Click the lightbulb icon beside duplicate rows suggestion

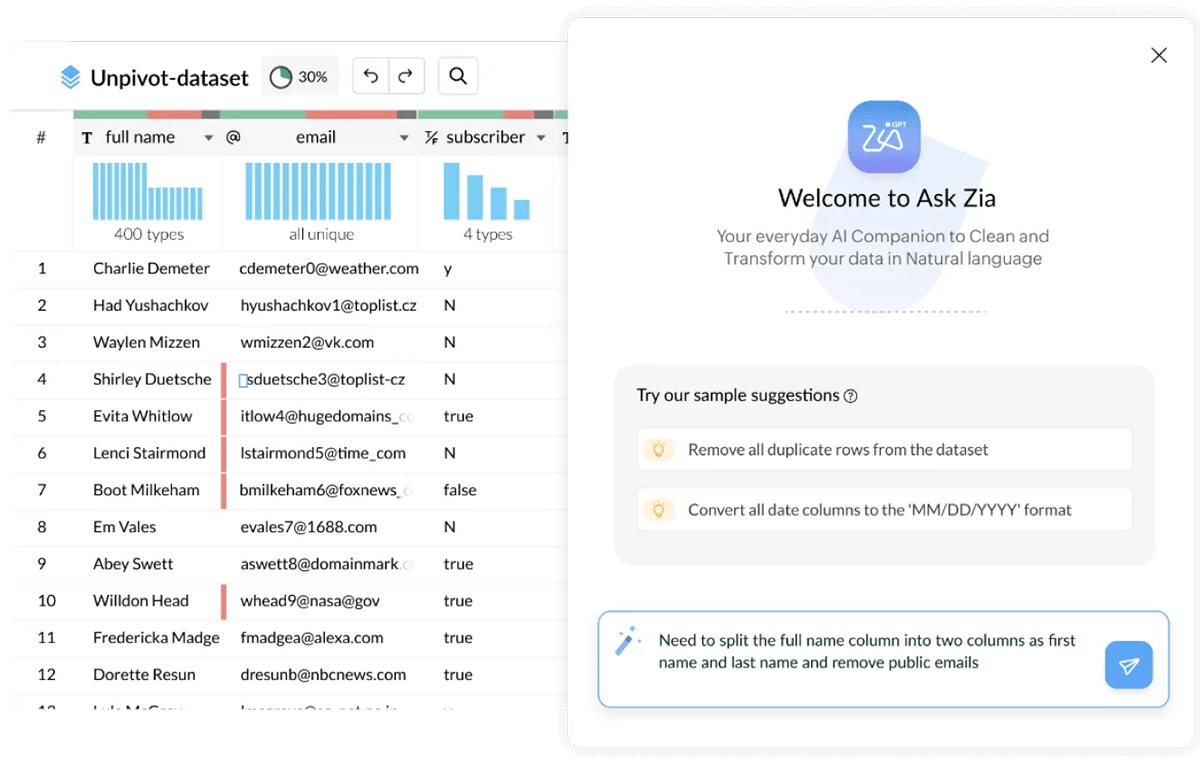click(660, 450)
